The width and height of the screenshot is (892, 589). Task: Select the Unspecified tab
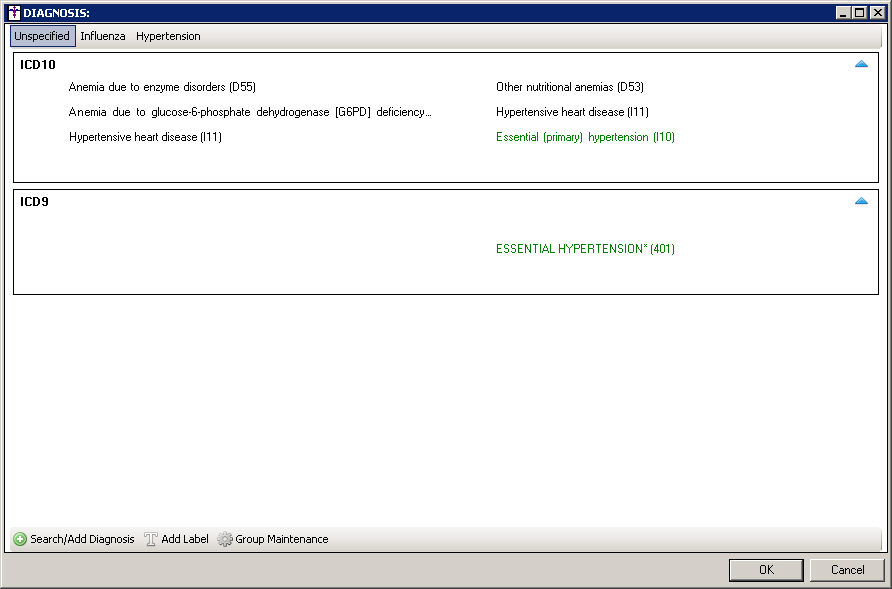click(x=42, y=36)
